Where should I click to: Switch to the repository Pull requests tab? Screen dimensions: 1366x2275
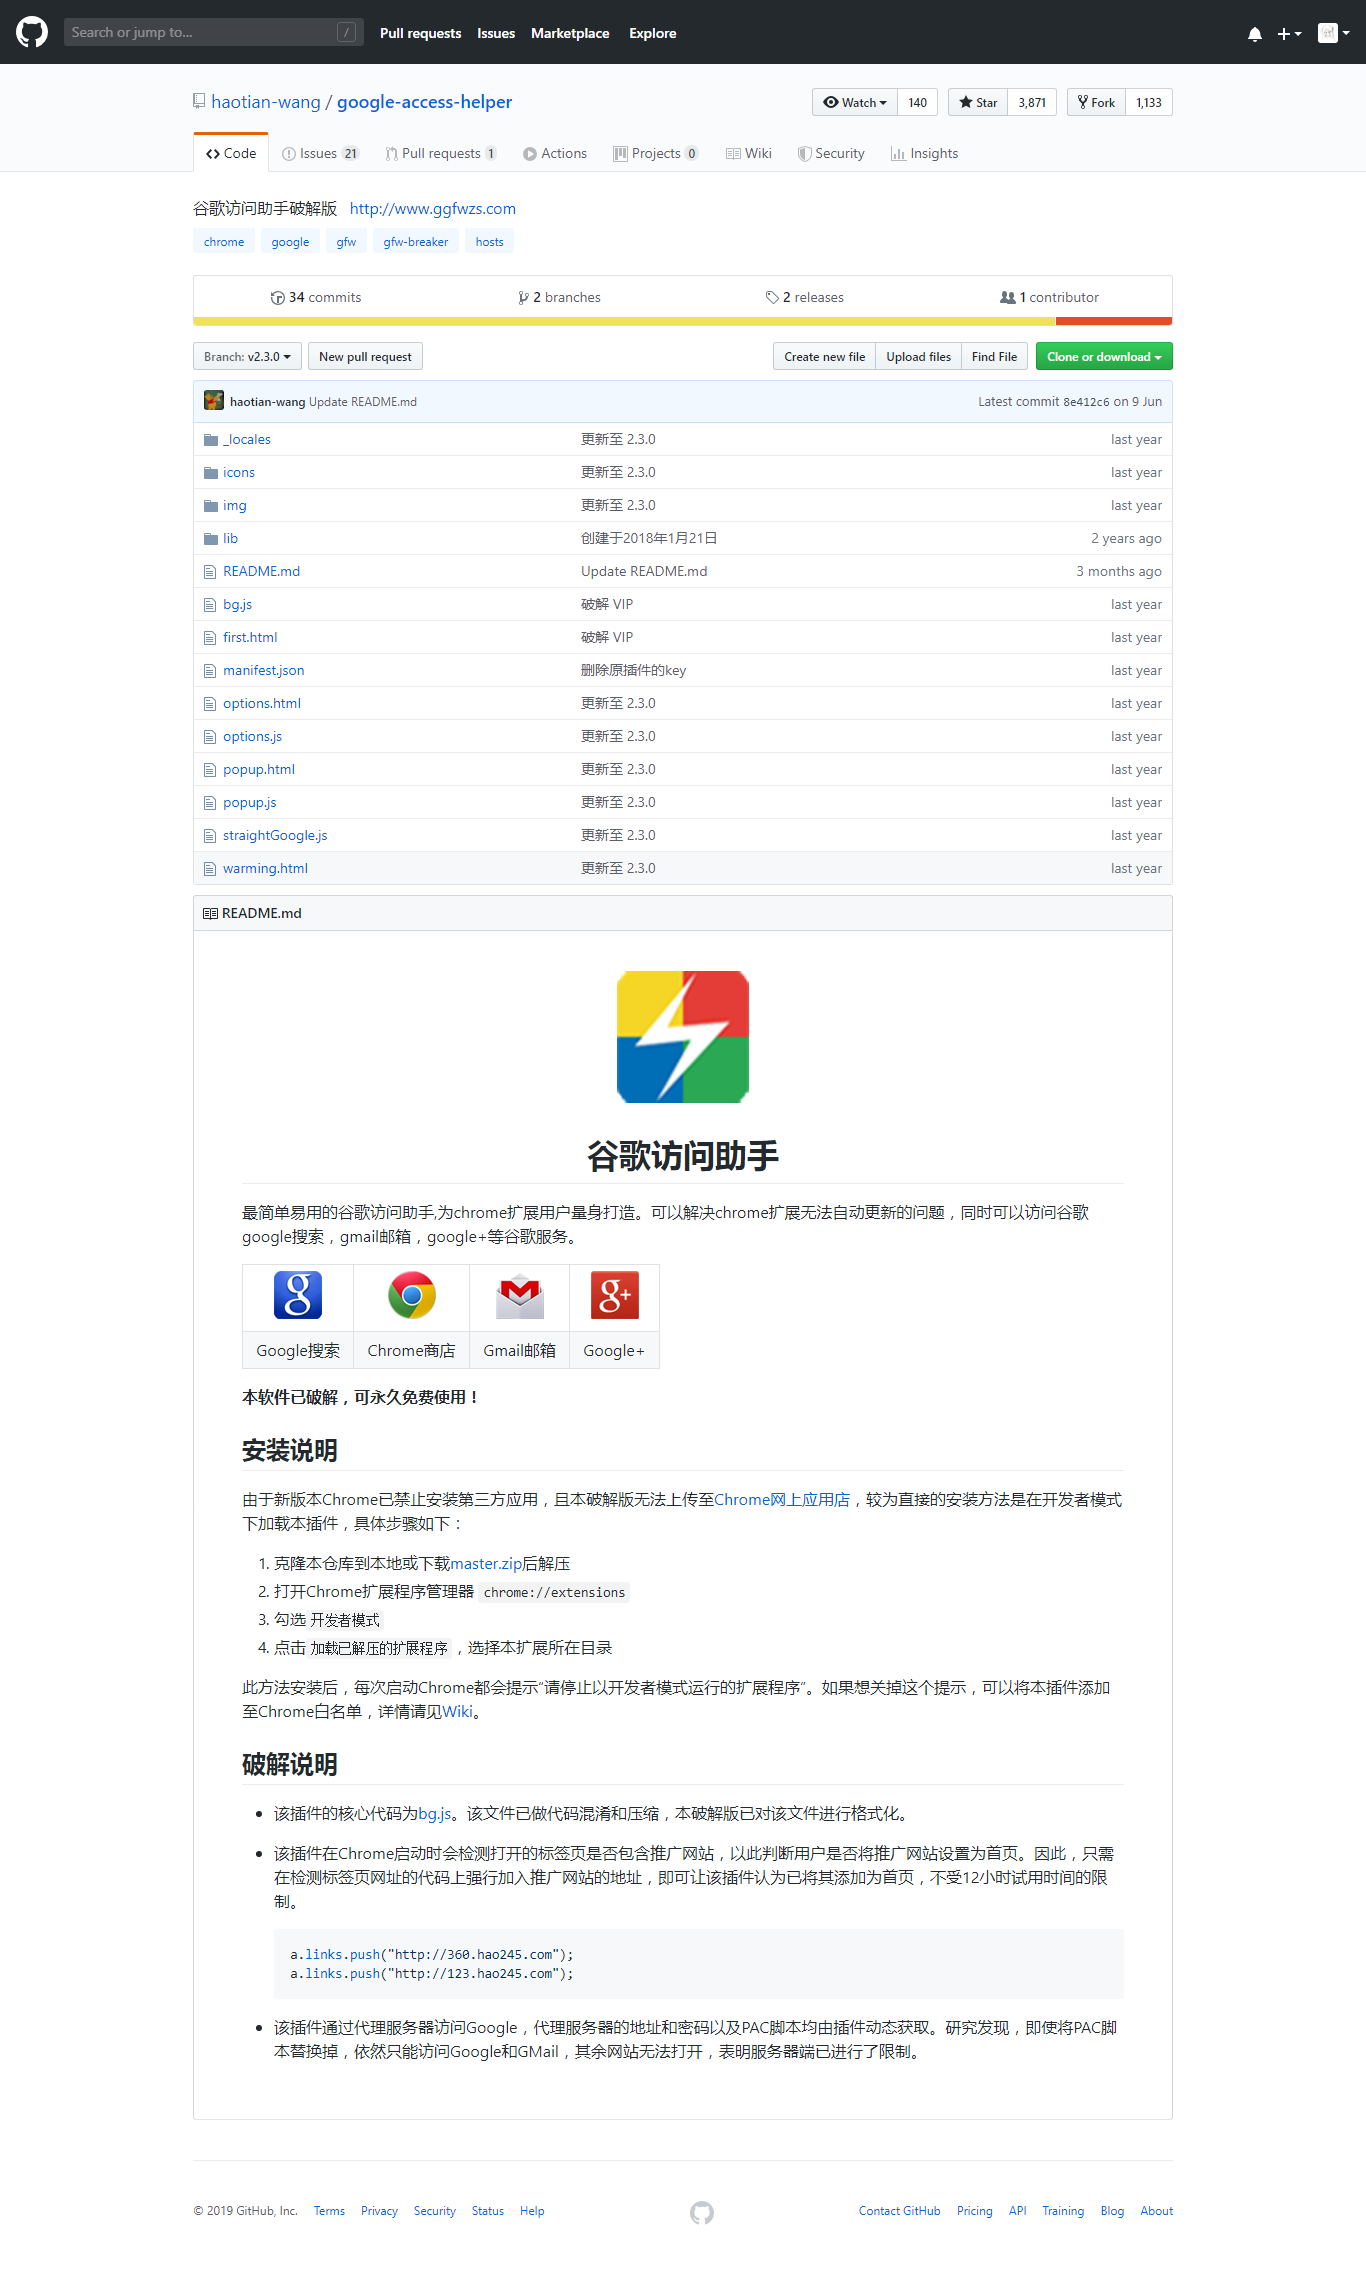(x=441, y=153)
